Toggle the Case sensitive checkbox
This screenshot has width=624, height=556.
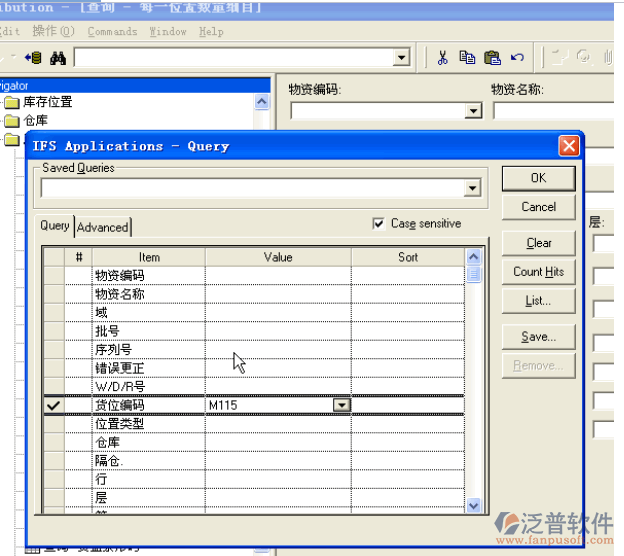click(x=378, y=223)
